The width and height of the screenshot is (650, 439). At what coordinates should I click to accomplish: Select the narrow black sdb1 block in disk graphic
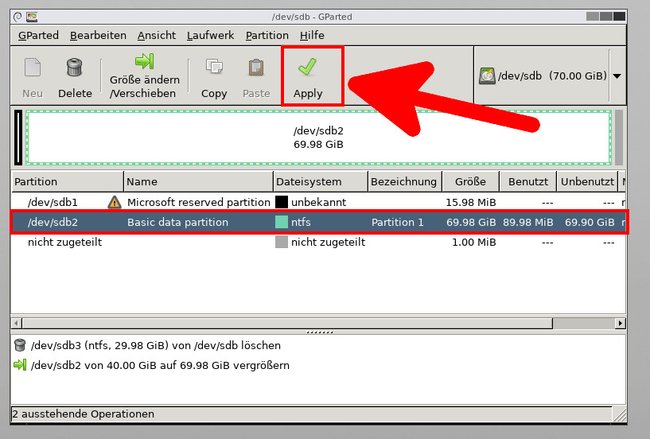point(18,138)
